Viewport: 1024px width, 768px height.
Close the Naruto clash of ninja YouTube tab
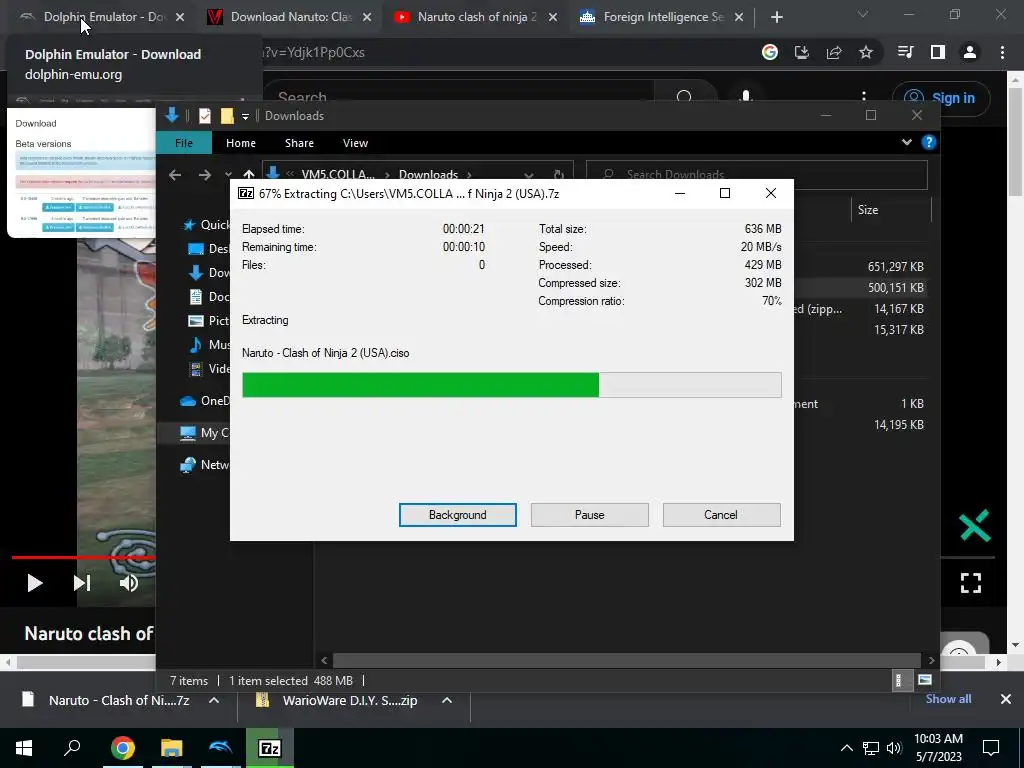coord(553,18)
